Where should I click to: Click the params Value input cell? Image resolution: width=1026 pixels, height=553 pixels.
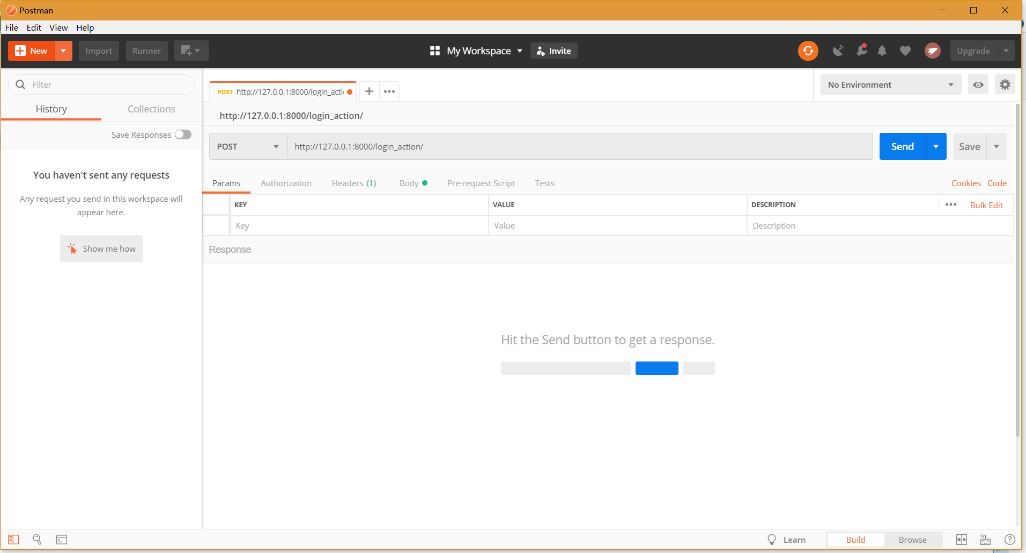[618, 226]
